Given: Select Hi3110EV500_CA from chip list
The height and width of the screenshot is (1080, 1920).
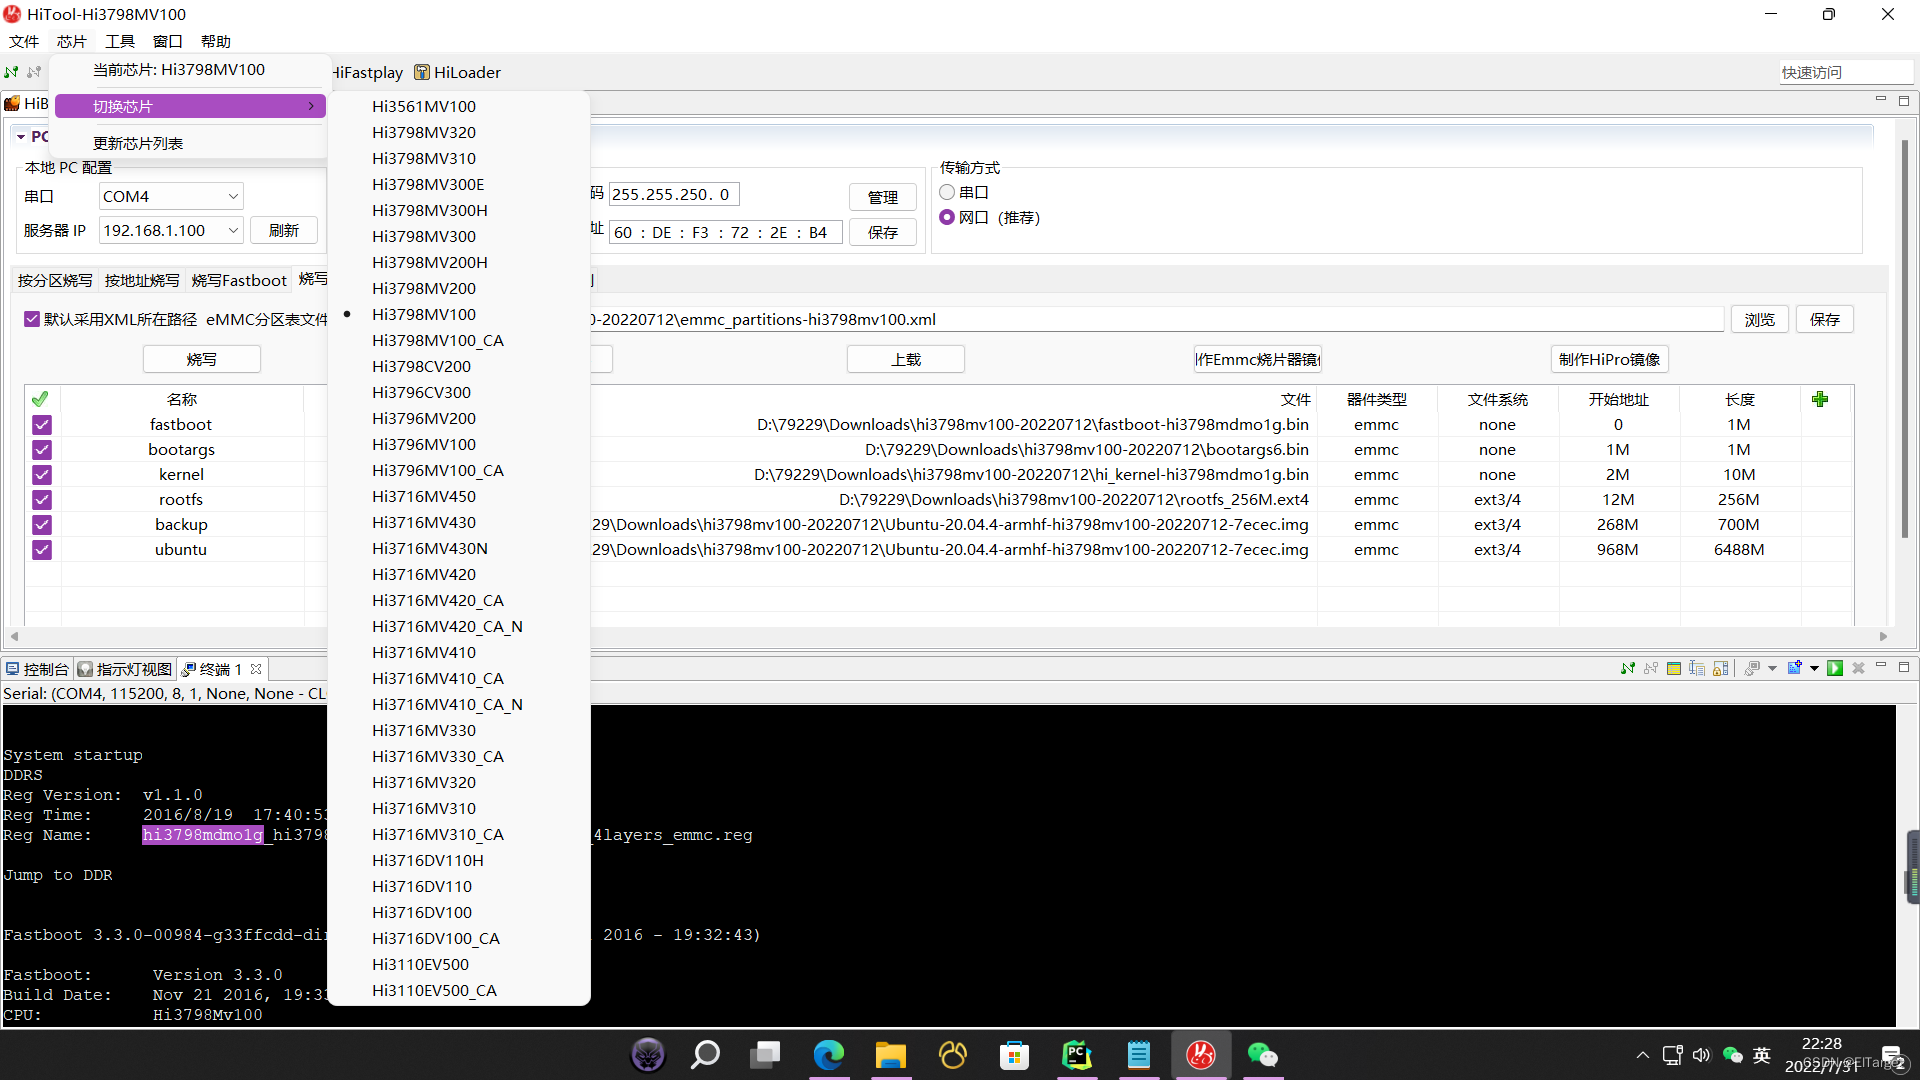Looking at the screenshot, I should click(x=459, y=990).
